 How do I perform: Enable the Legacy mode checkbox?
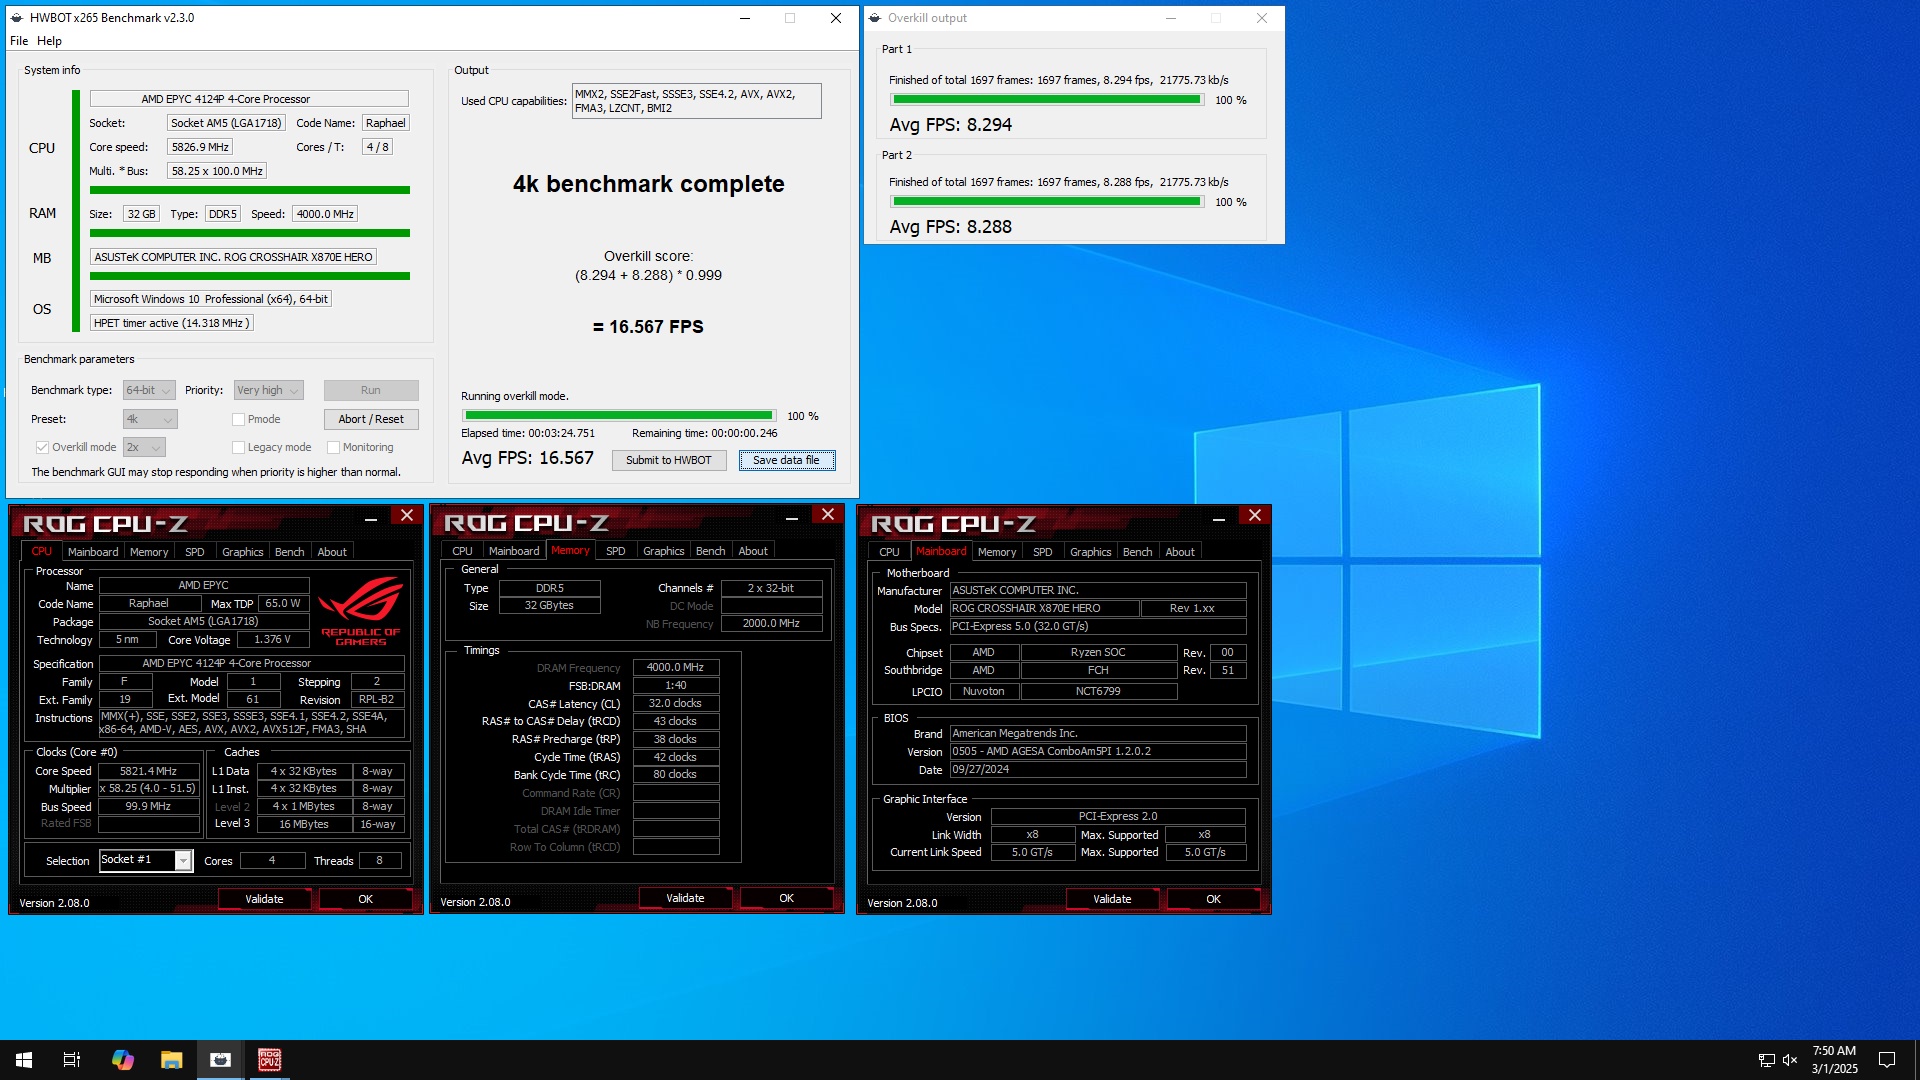pos(238,447)
